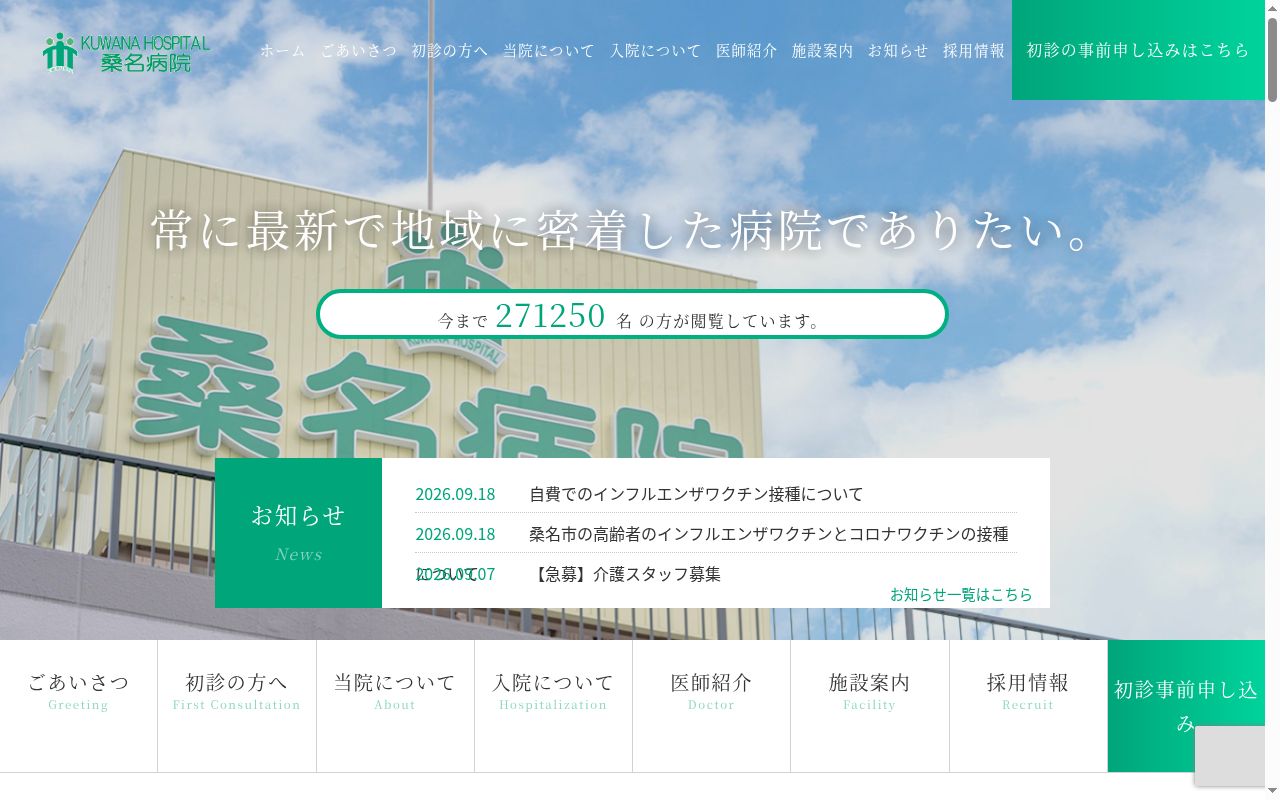Open the 施設案内 Facility tile
The width and height of the screenshot is (1280, 800).
tap(870, 706)
